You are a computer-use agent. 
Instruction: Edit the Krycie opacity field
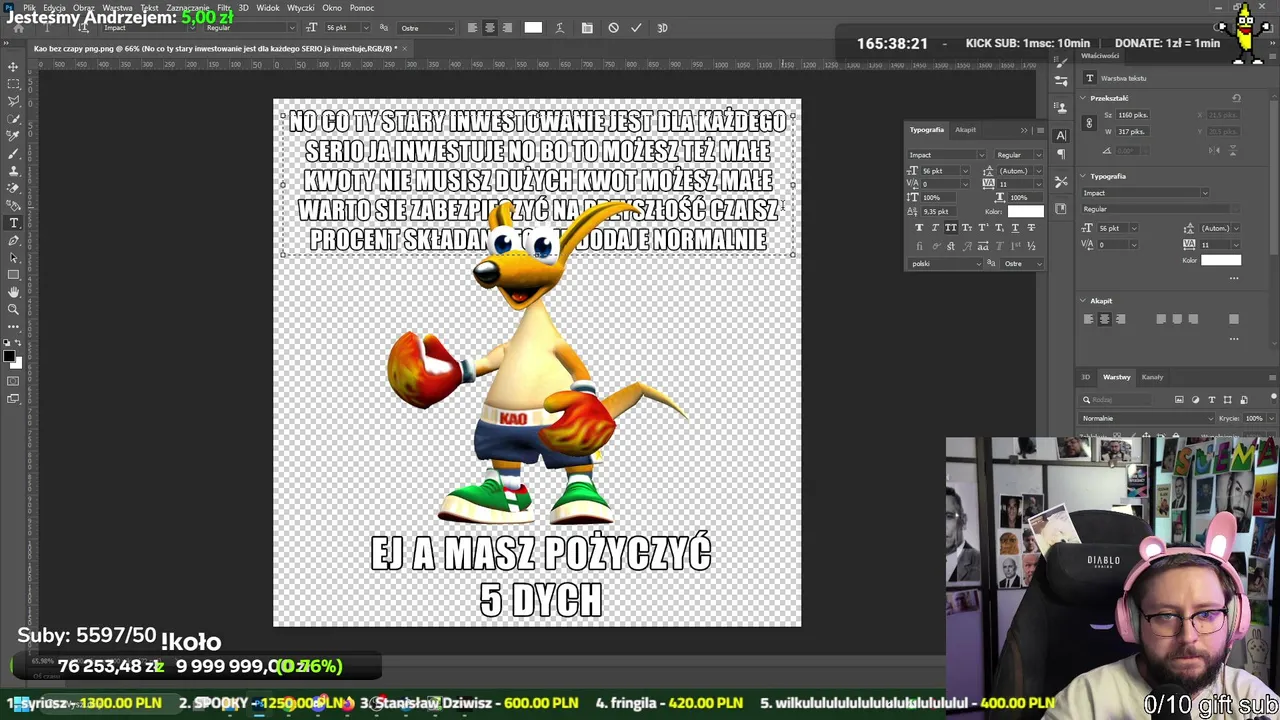coord(1254,418)
